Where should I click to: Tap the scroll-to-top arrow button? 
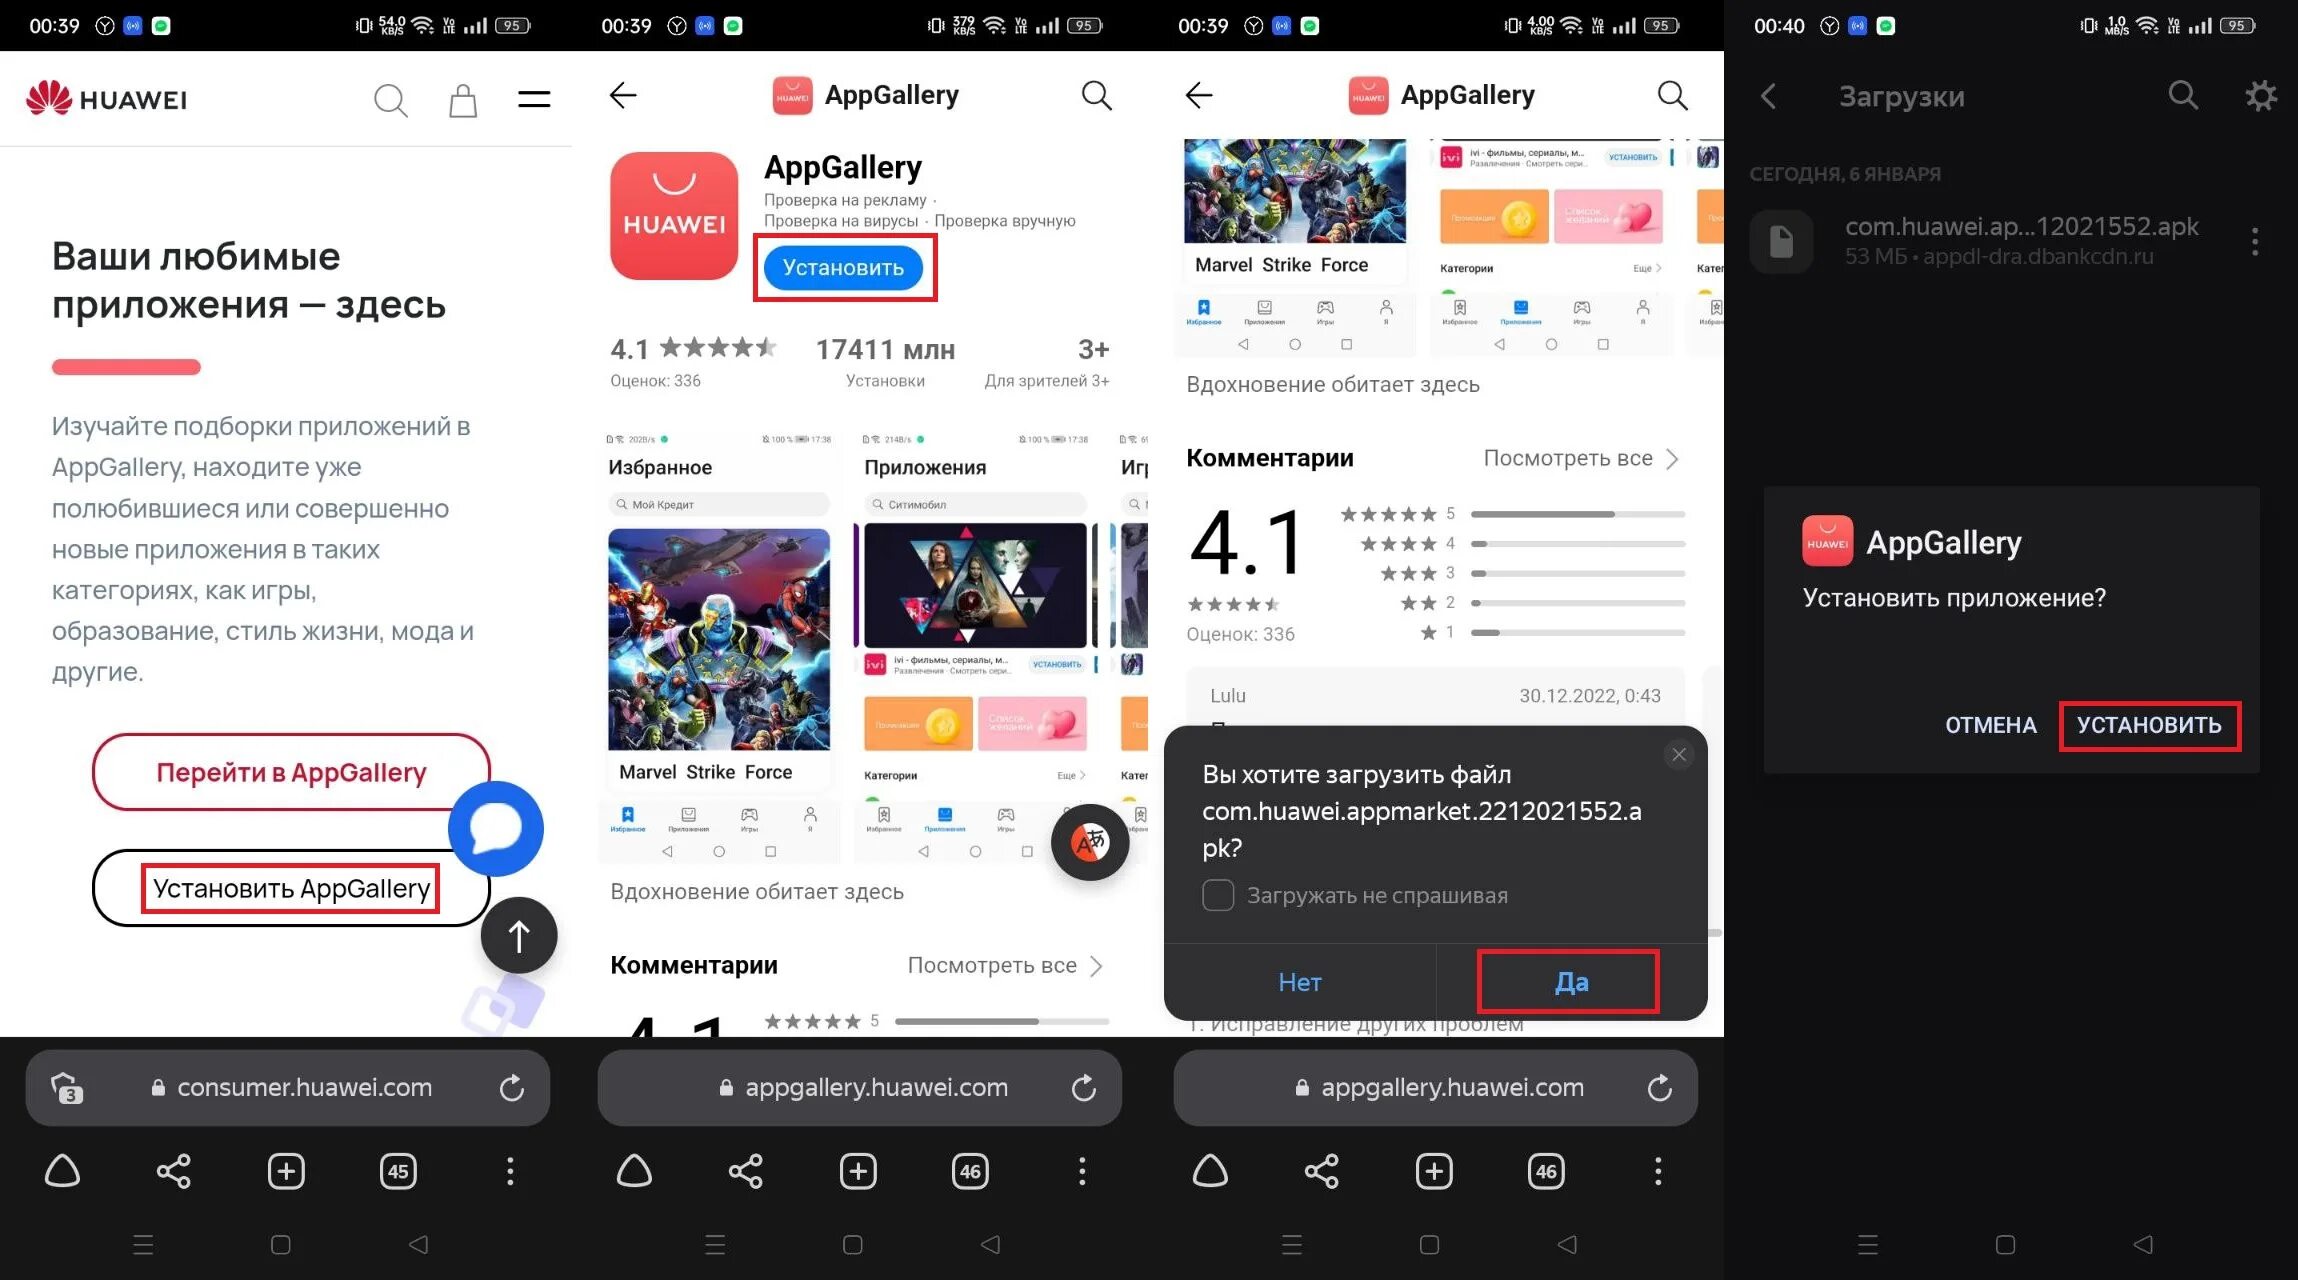(x=518, y=936)
